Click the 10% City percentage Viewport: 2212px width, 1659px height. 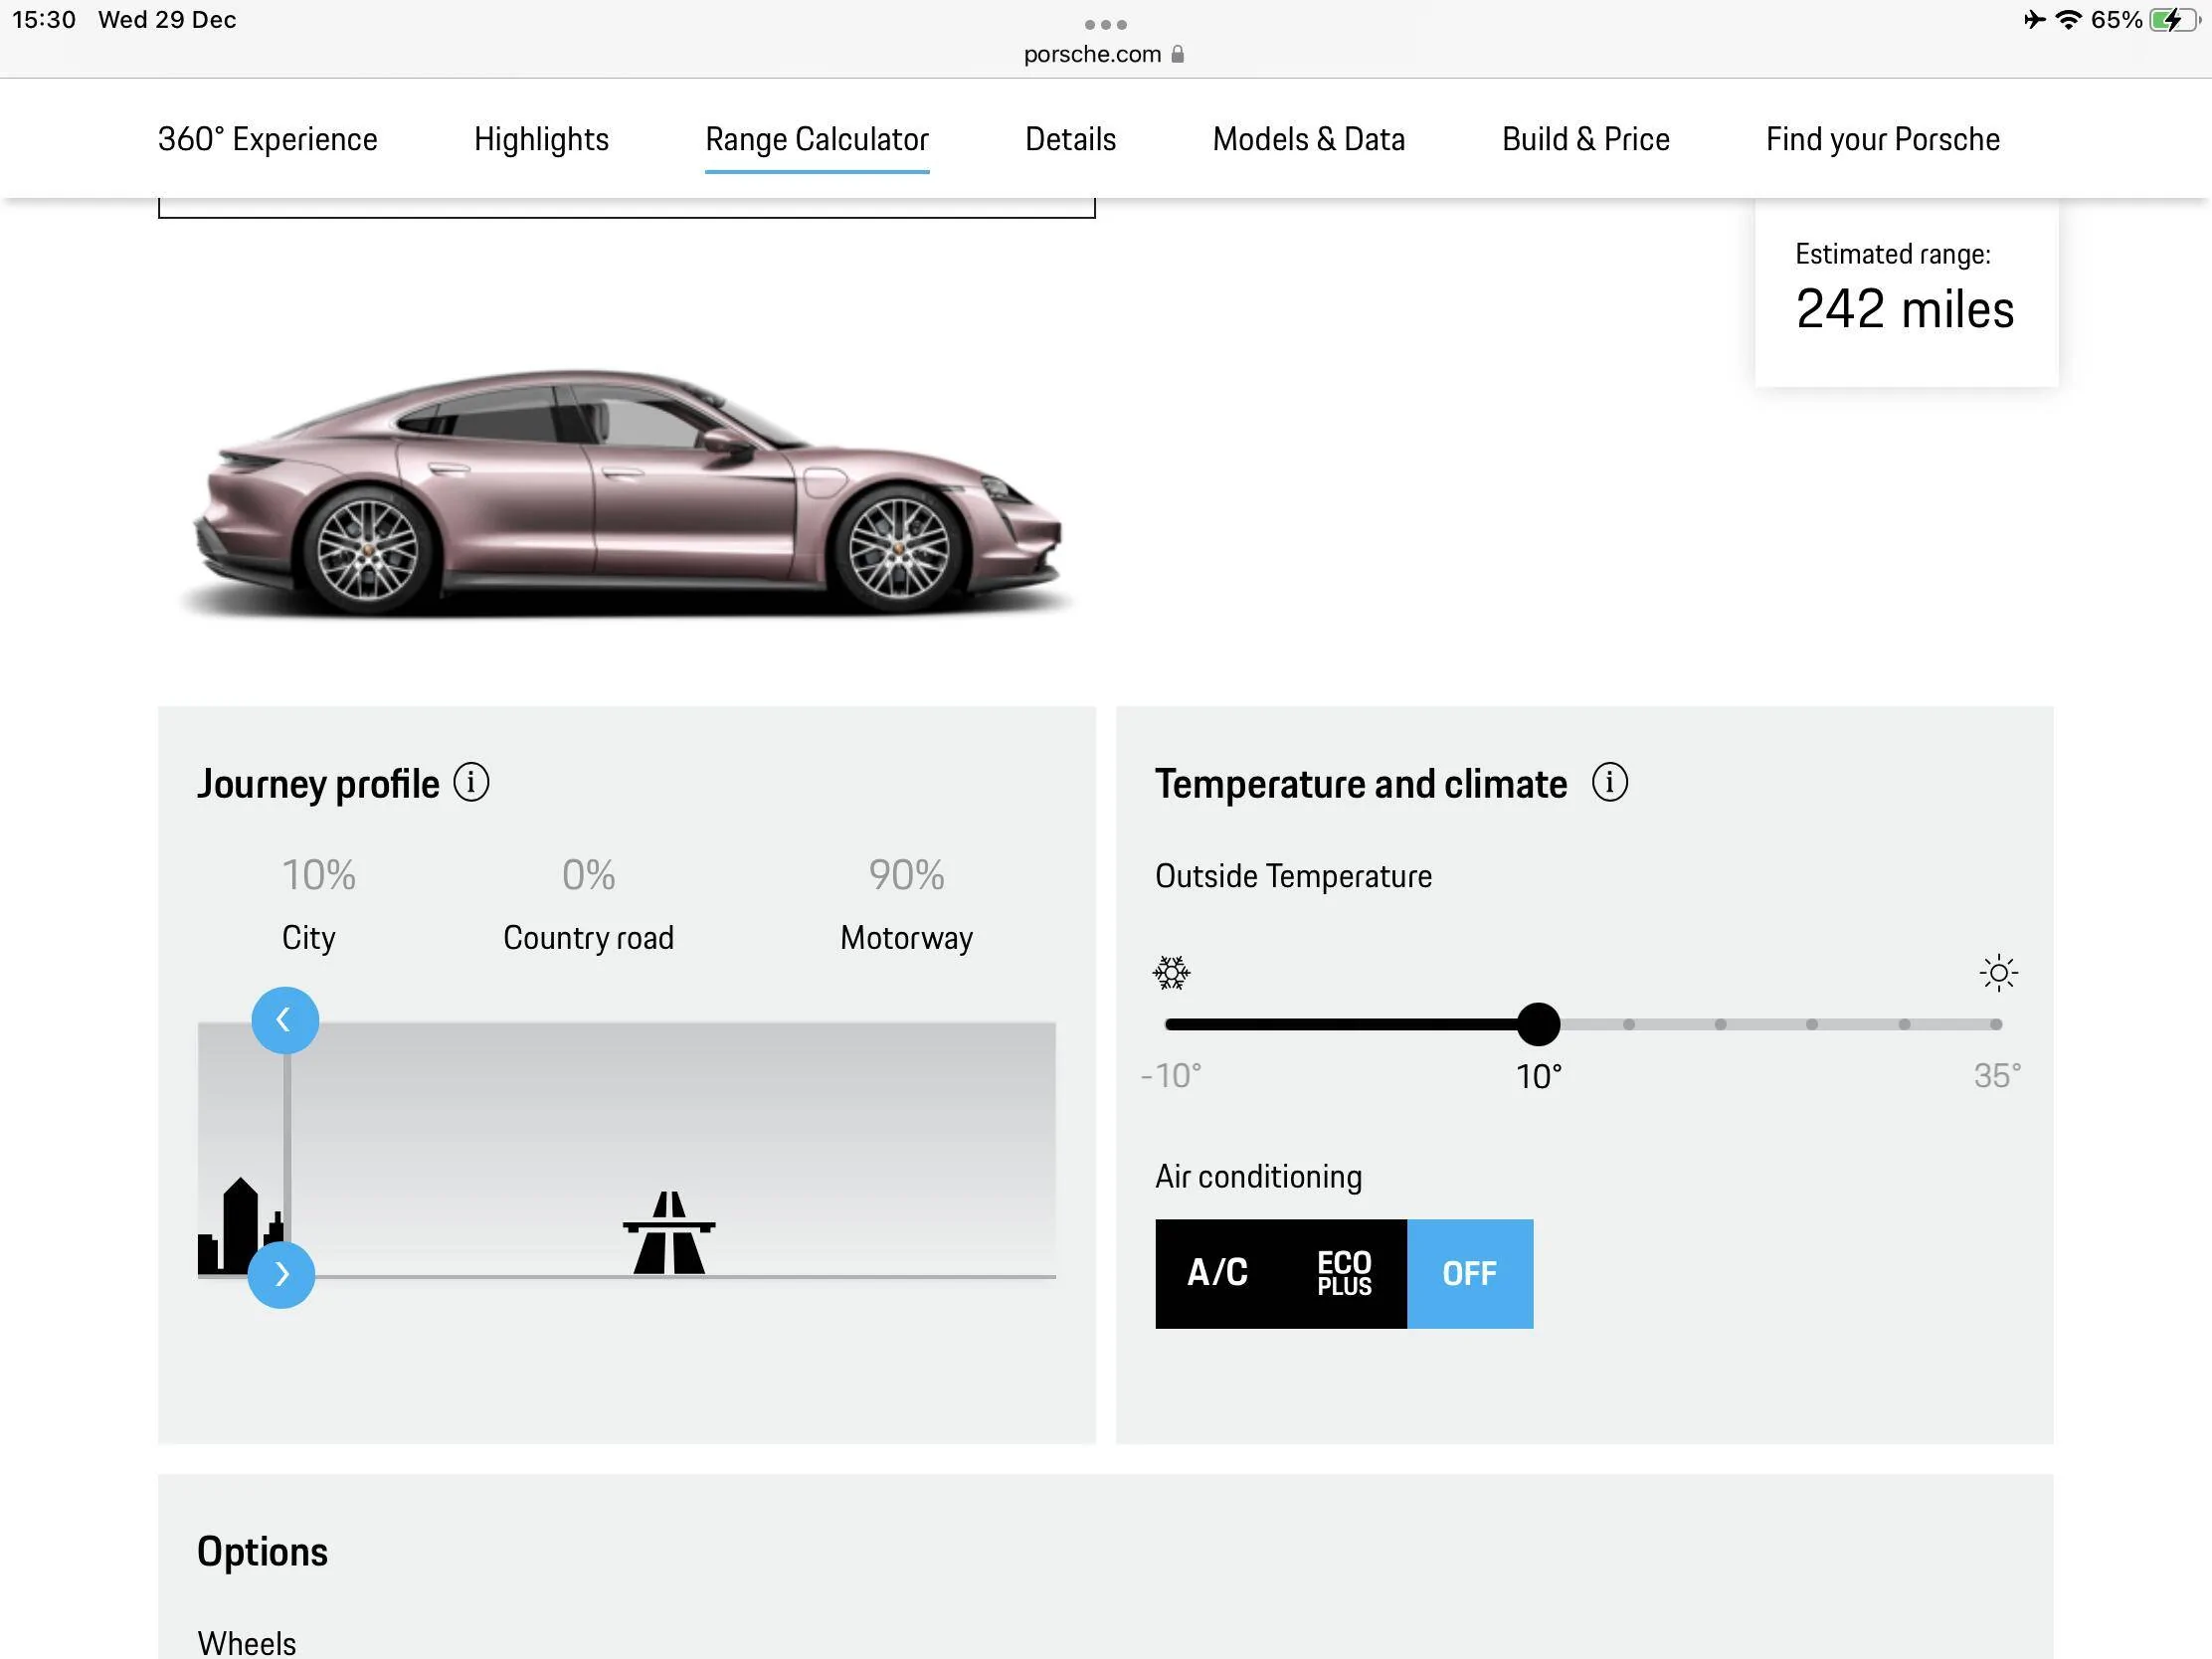[318, 875]
